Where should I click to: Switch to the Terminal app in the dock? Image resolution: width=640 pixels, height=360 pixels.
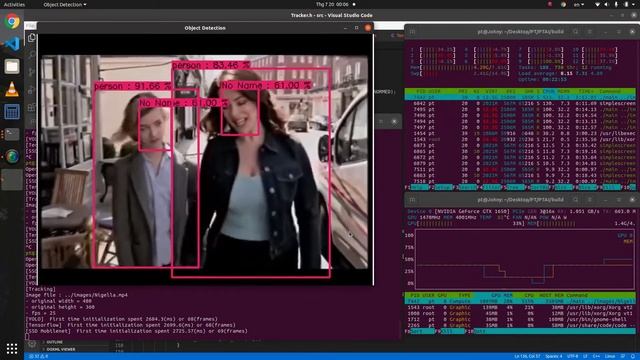click(12, 134)
